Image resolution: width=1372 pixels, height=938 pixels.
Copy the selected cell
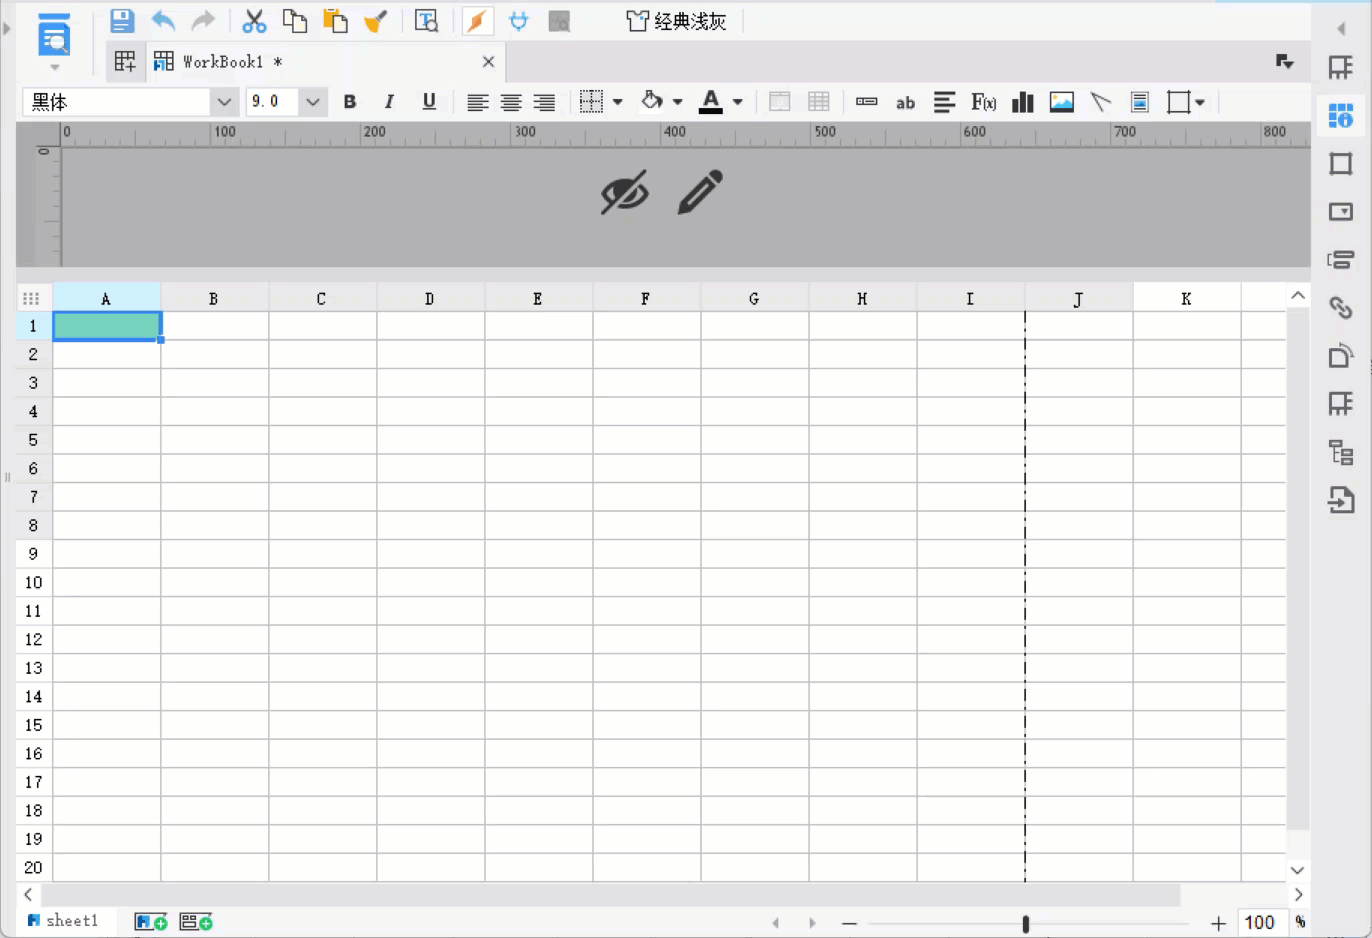(294, 21)
